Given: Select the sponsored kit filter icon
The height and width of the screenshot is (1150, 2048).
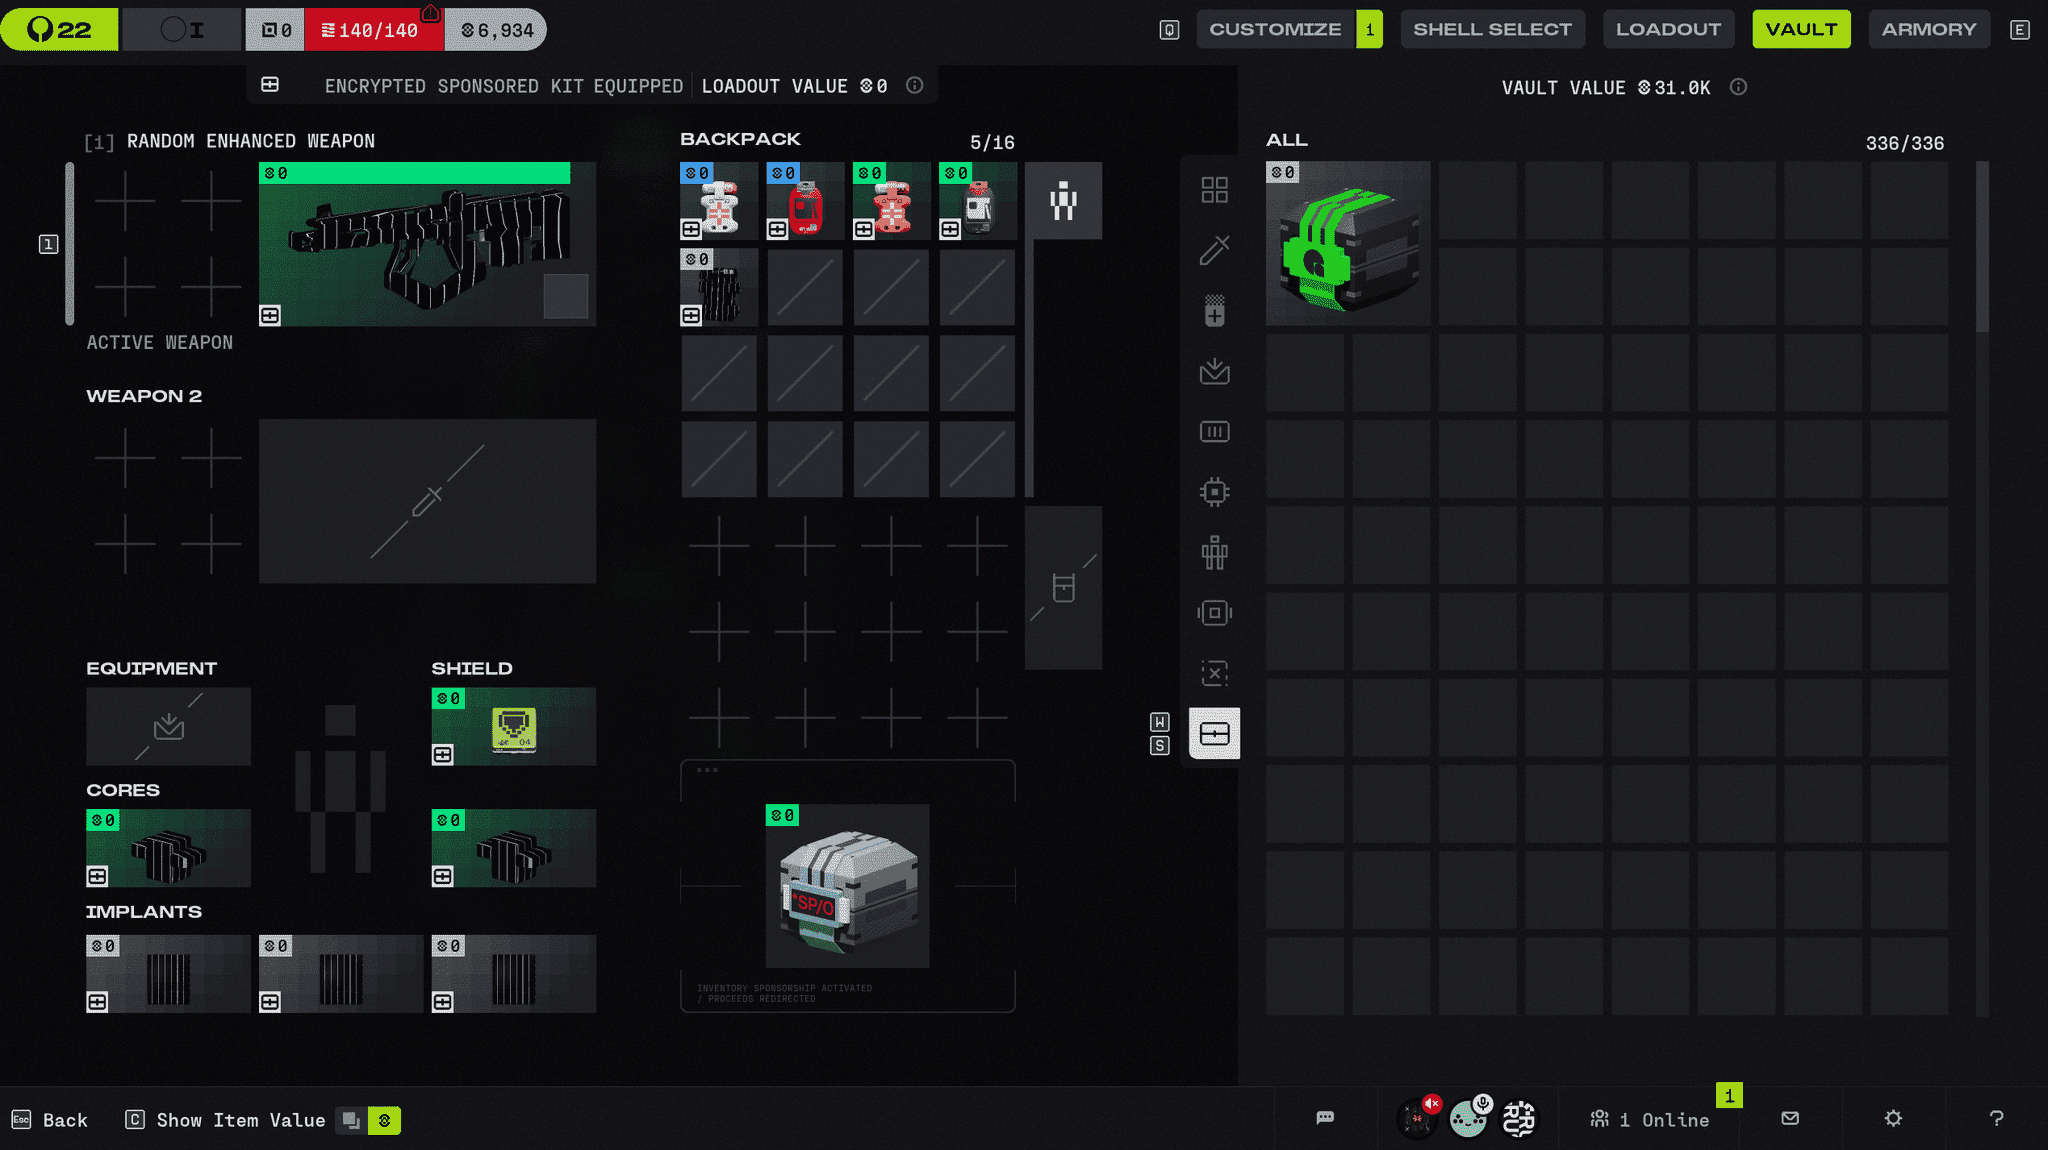Looking at the screenshot, I should pyautogui.click(x=1214, y=734).
